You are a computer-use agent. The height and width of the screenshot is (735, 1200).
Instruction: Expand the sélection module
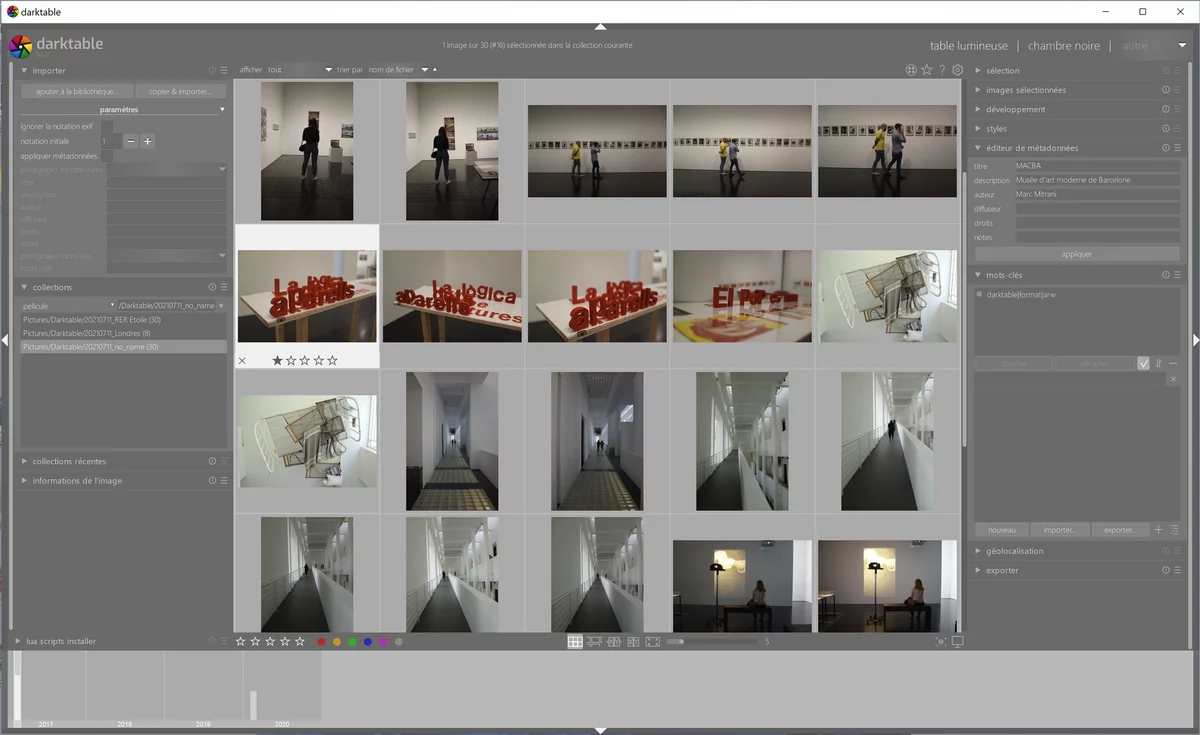[978, 71]
